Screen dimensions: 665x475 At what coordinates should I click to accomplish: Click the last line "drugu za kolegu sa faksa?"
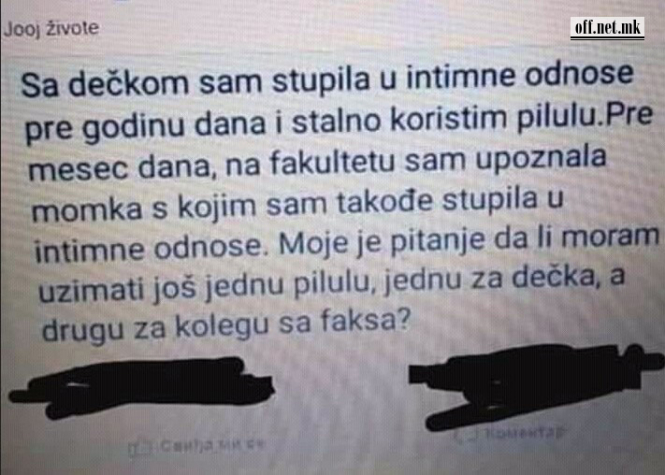[x=227, y=325]
